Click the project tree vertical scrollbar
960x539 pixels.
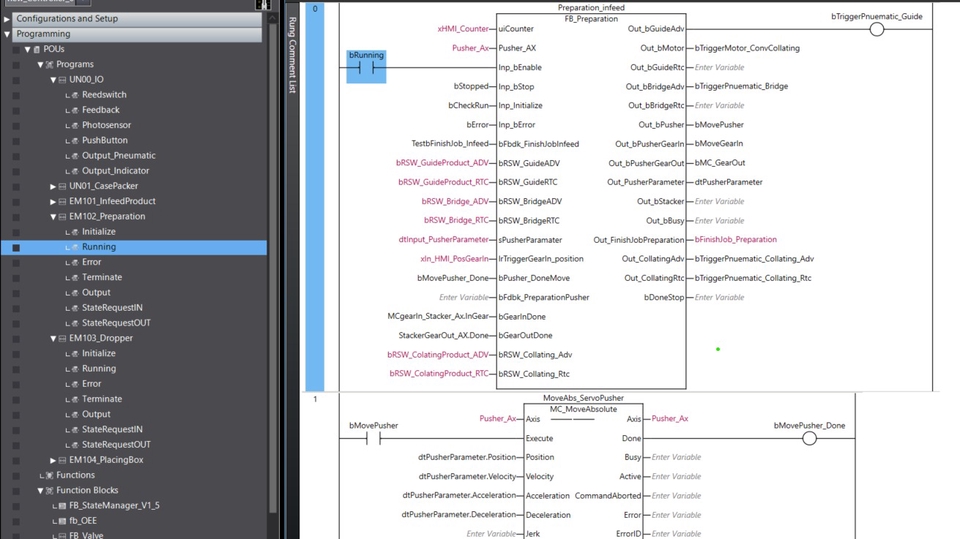pos(273,263)
